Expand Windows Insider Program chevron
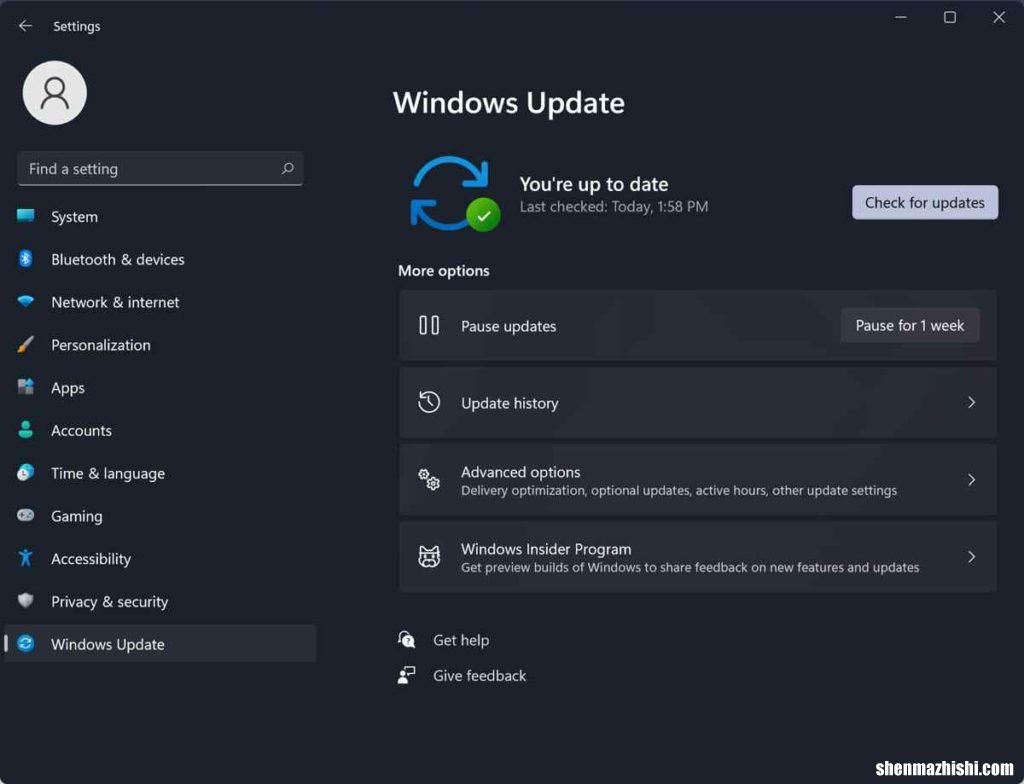The image size is (1024, 784). [x=971, y=557]
